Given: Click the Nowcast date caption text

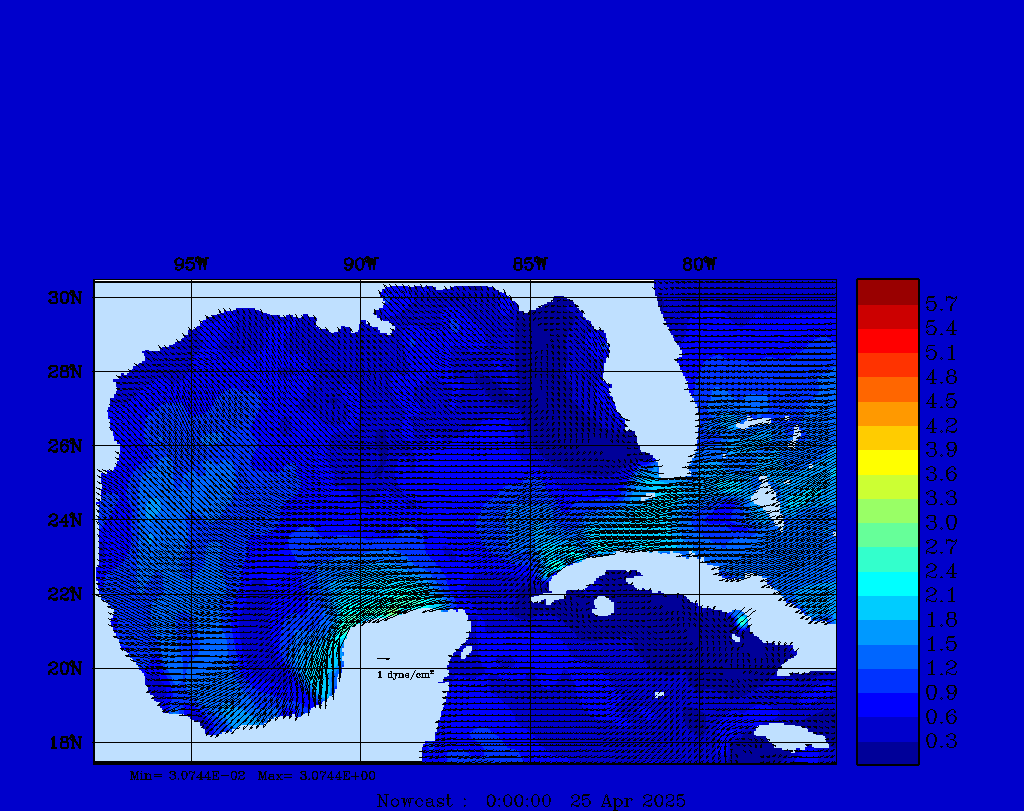Looking at the screenshot, I should tap(531, 801).
